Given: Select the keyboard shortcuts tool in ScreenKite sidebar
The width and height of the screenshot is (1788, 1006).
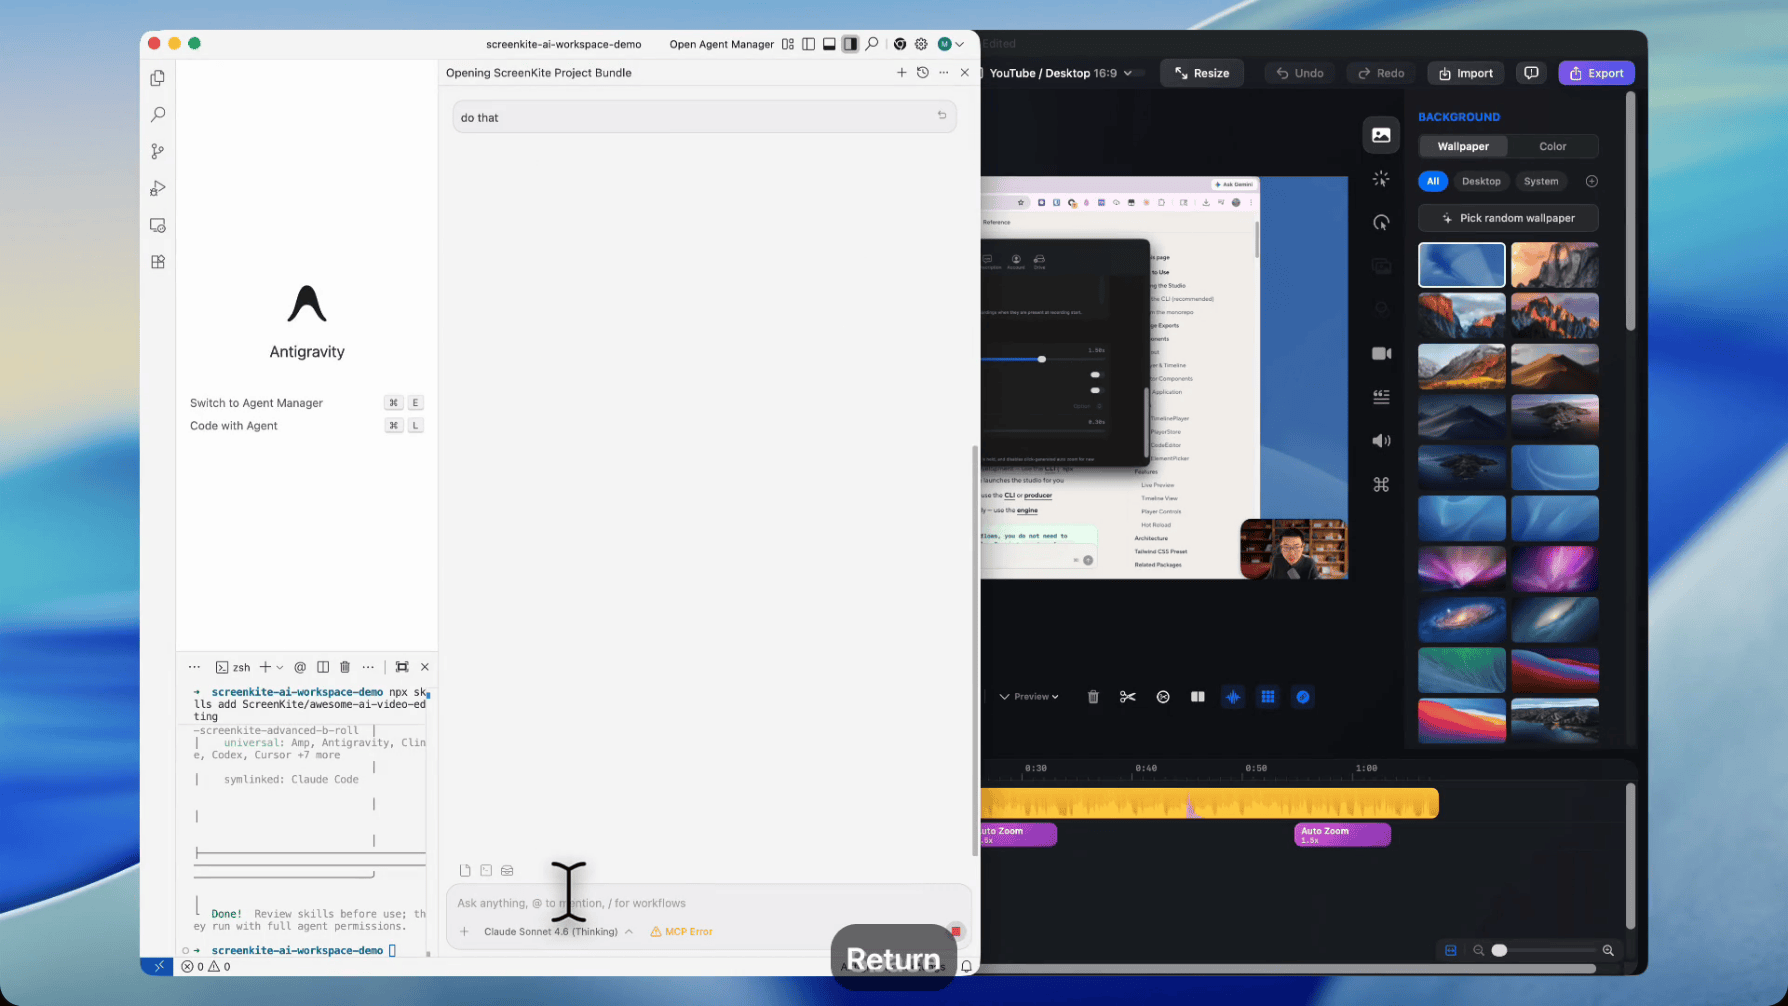Looking at the screenshot, I should tap(1381, 485).
